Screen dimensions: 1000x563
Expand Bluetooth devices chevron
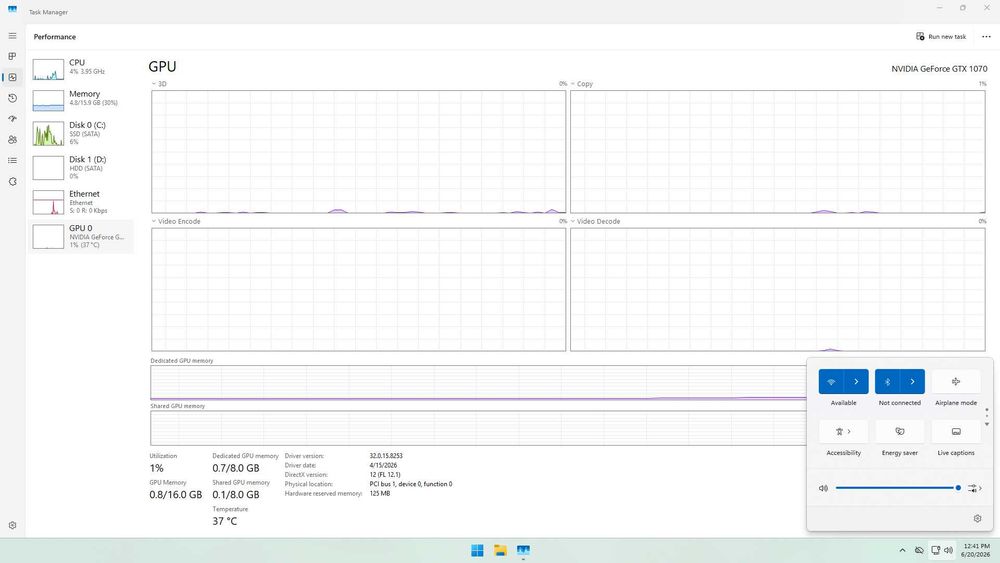[912, 381]
